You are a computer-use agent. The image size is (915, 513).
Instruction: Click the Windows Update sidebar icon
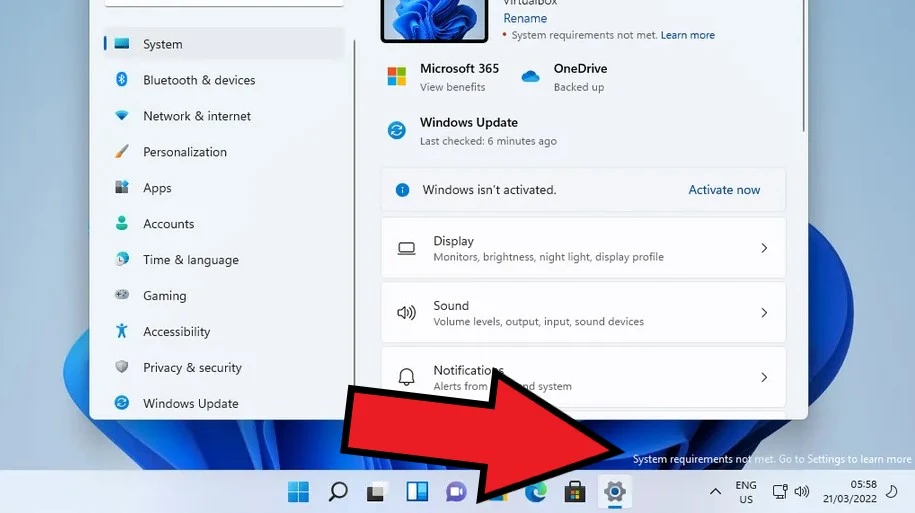[121, 403]
